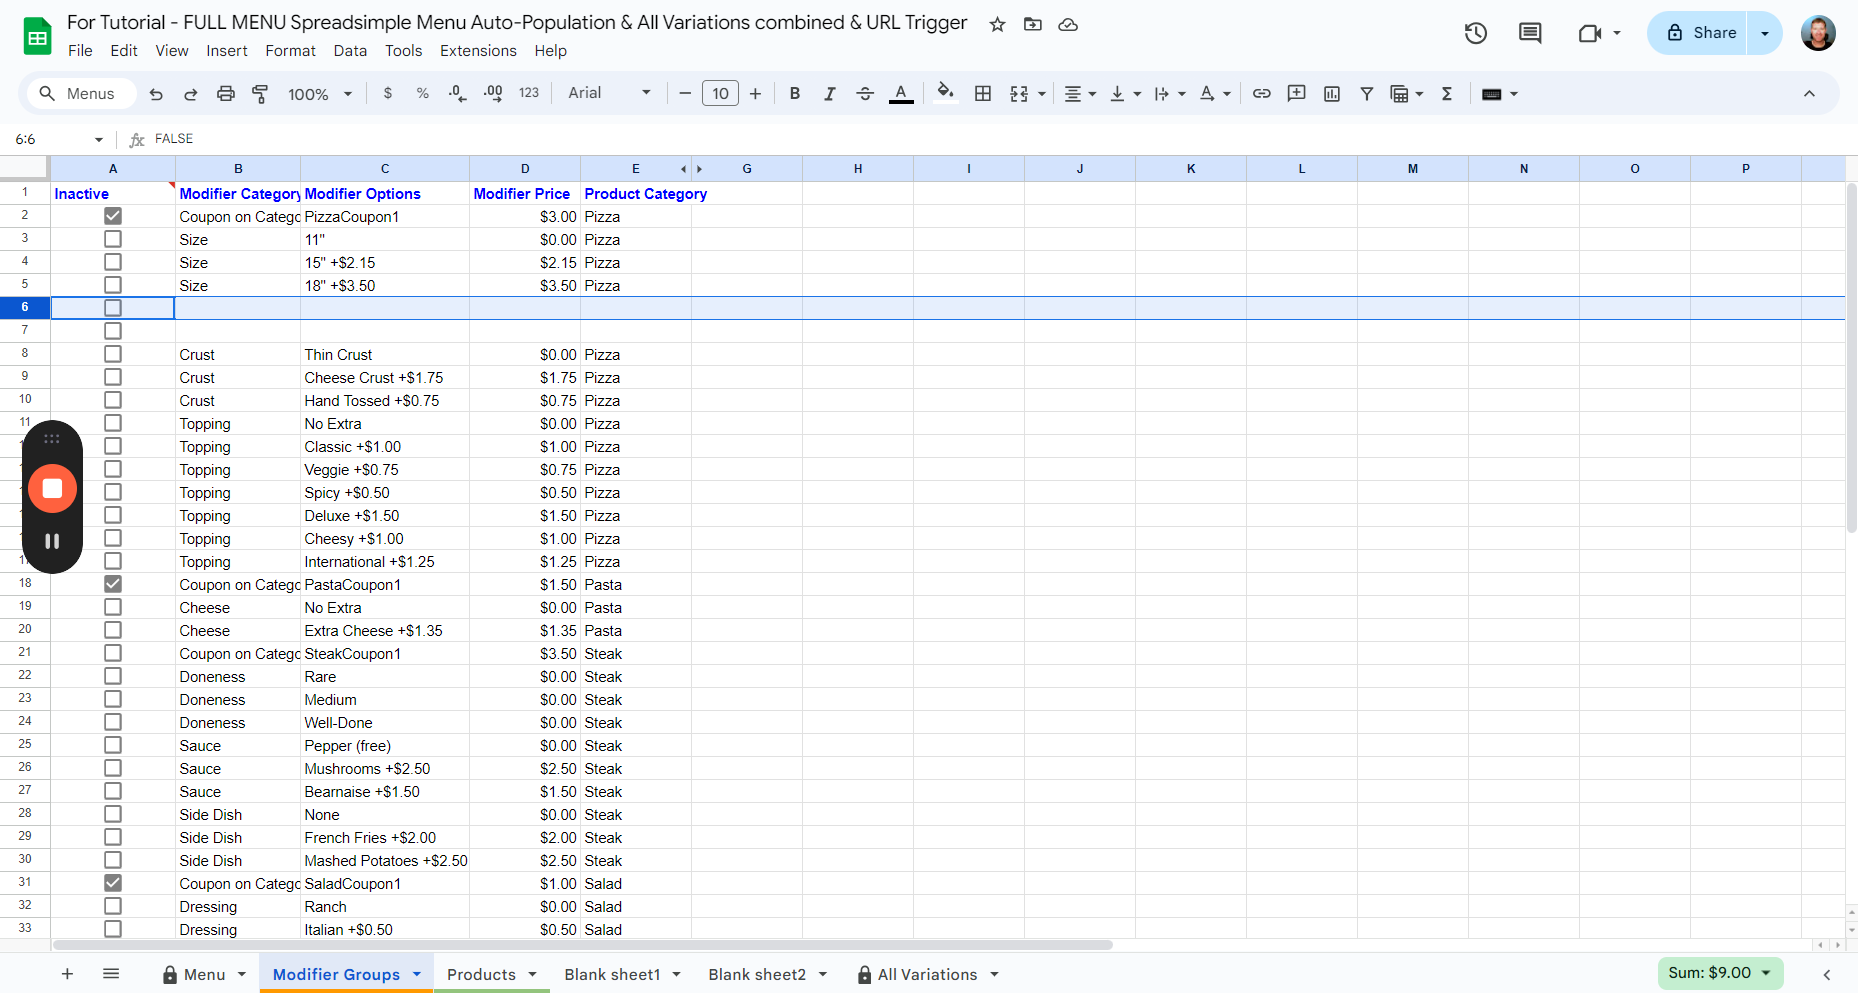
Task: Apply strikethrough formatting
Action: [x=865, y=93]
